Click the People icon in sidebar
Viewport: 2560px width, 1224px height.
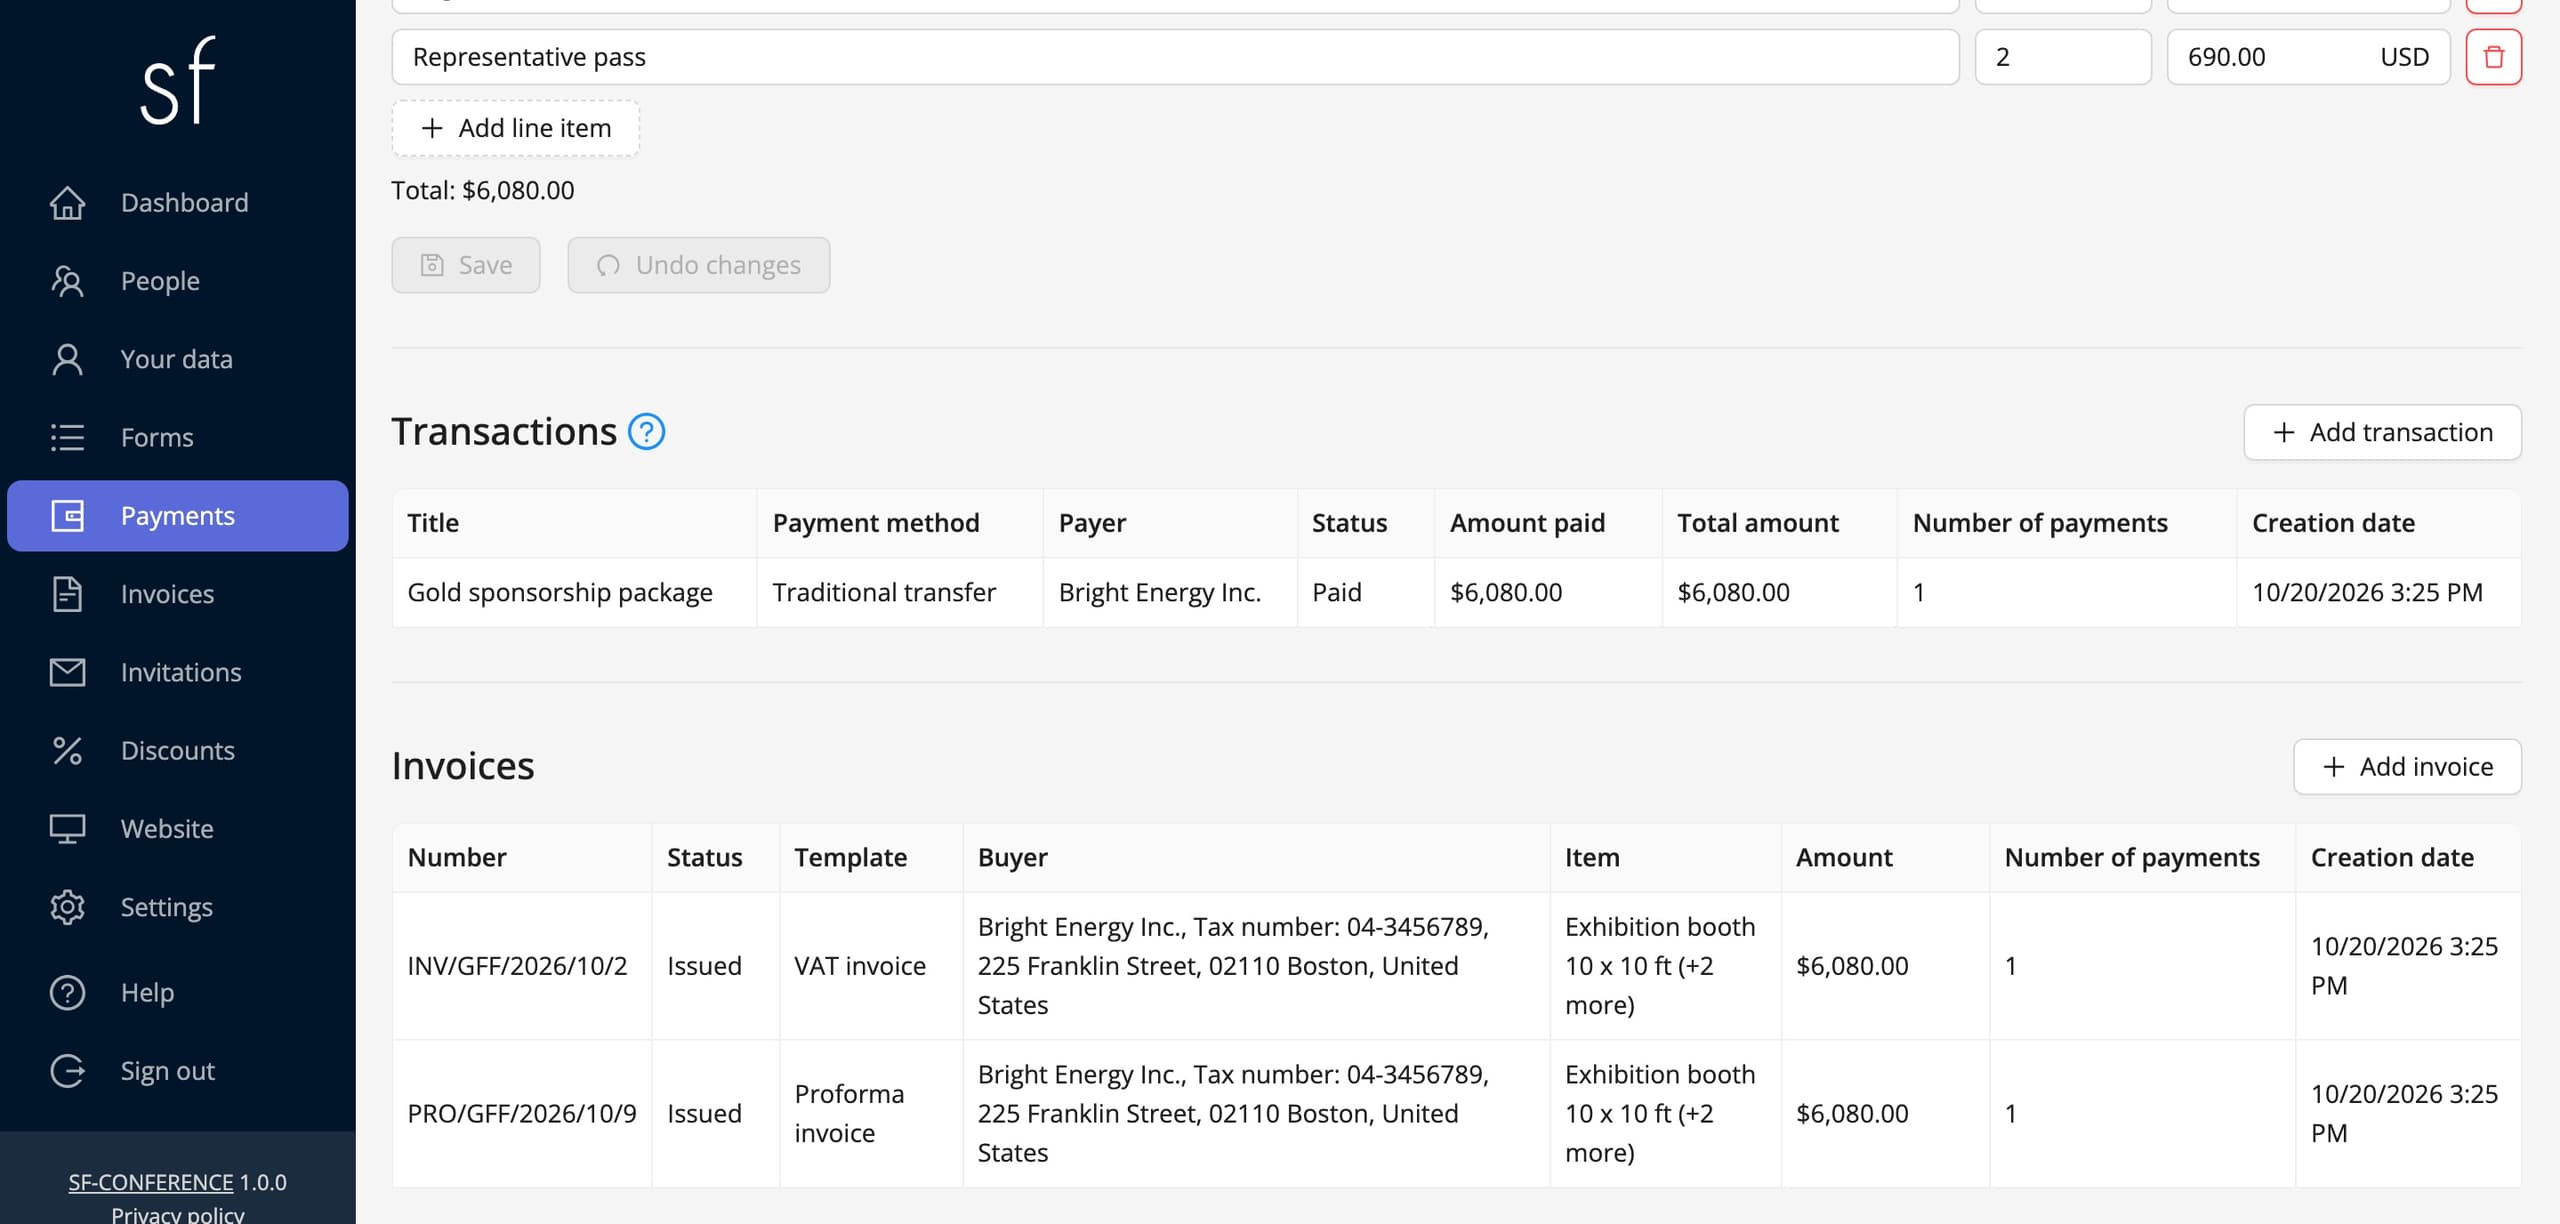(x=67, y=281)
